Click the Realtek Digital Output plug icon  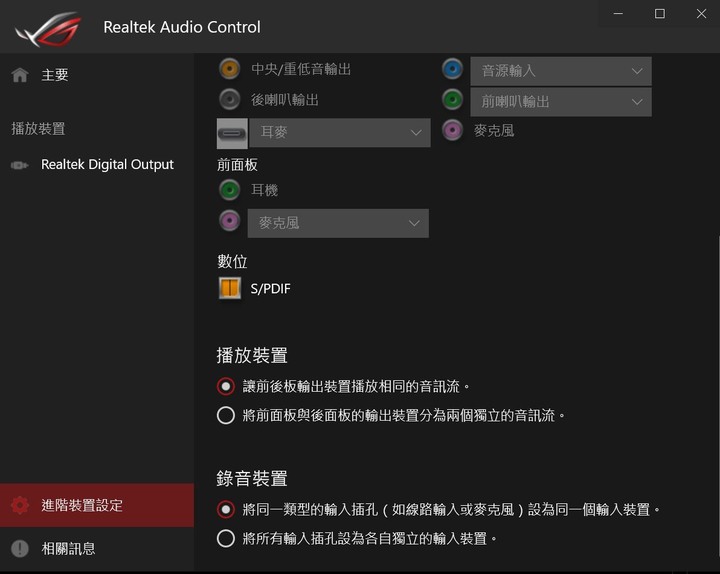[x=19, y=165]
